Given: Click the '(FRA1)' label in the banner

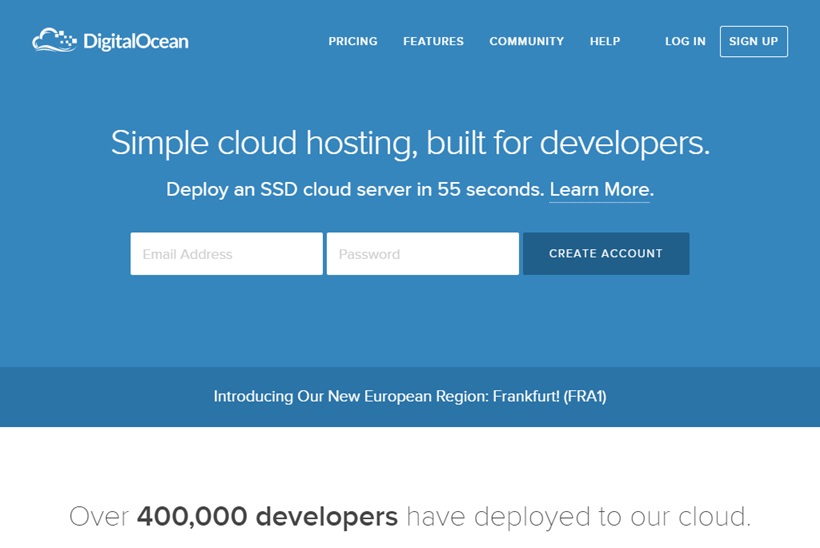Looking at the screenshot, I should [585, 396].
